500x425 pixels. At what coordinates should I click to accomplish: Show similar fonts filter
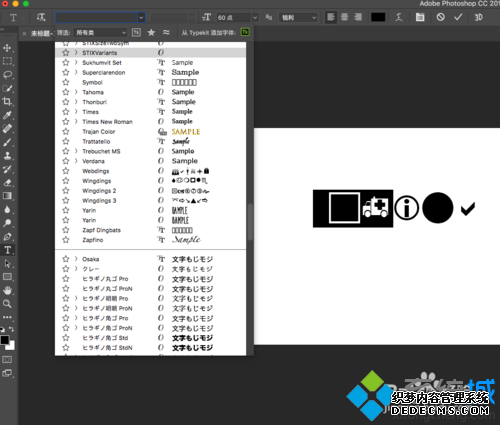[166, 32]
